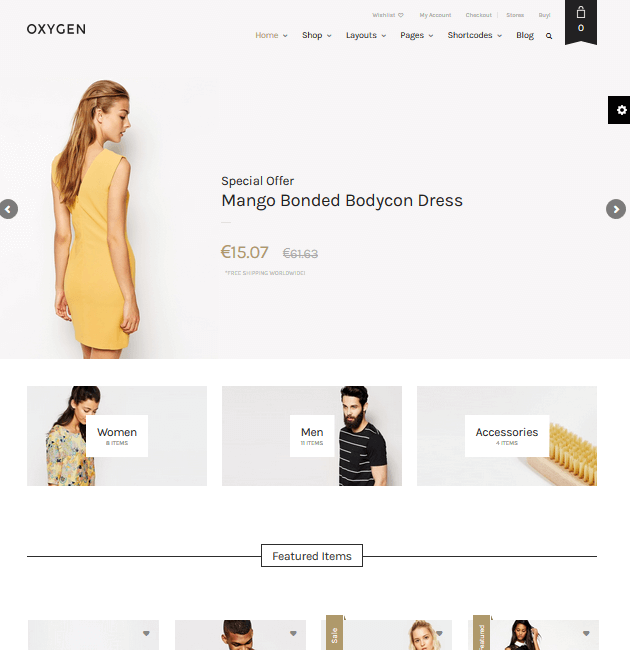Click the crossed-out €61.63 price
Image resolution: width=630 pixels, height=650 pixels.
(x=300, y=253)
